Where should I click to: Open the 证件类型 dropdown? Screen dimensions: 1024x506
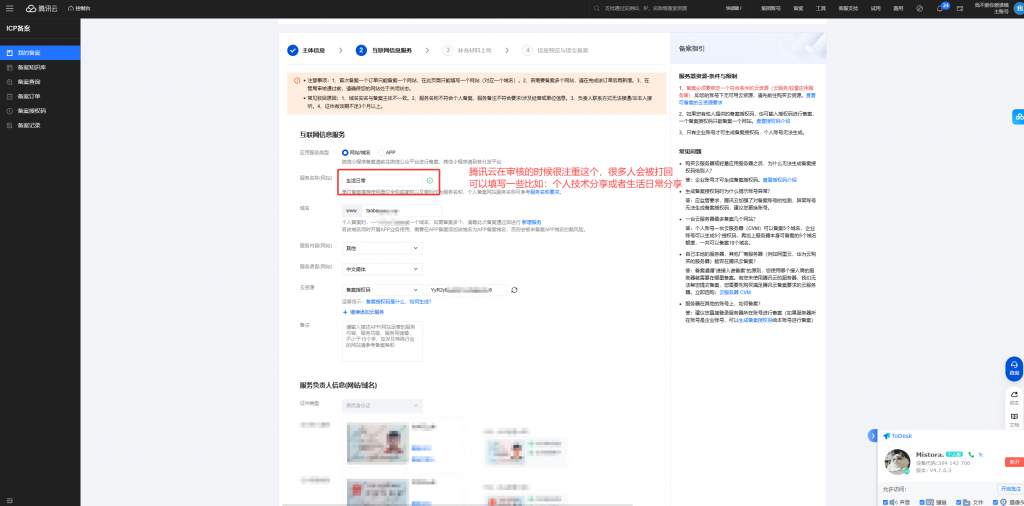click(x=382, y=406)
